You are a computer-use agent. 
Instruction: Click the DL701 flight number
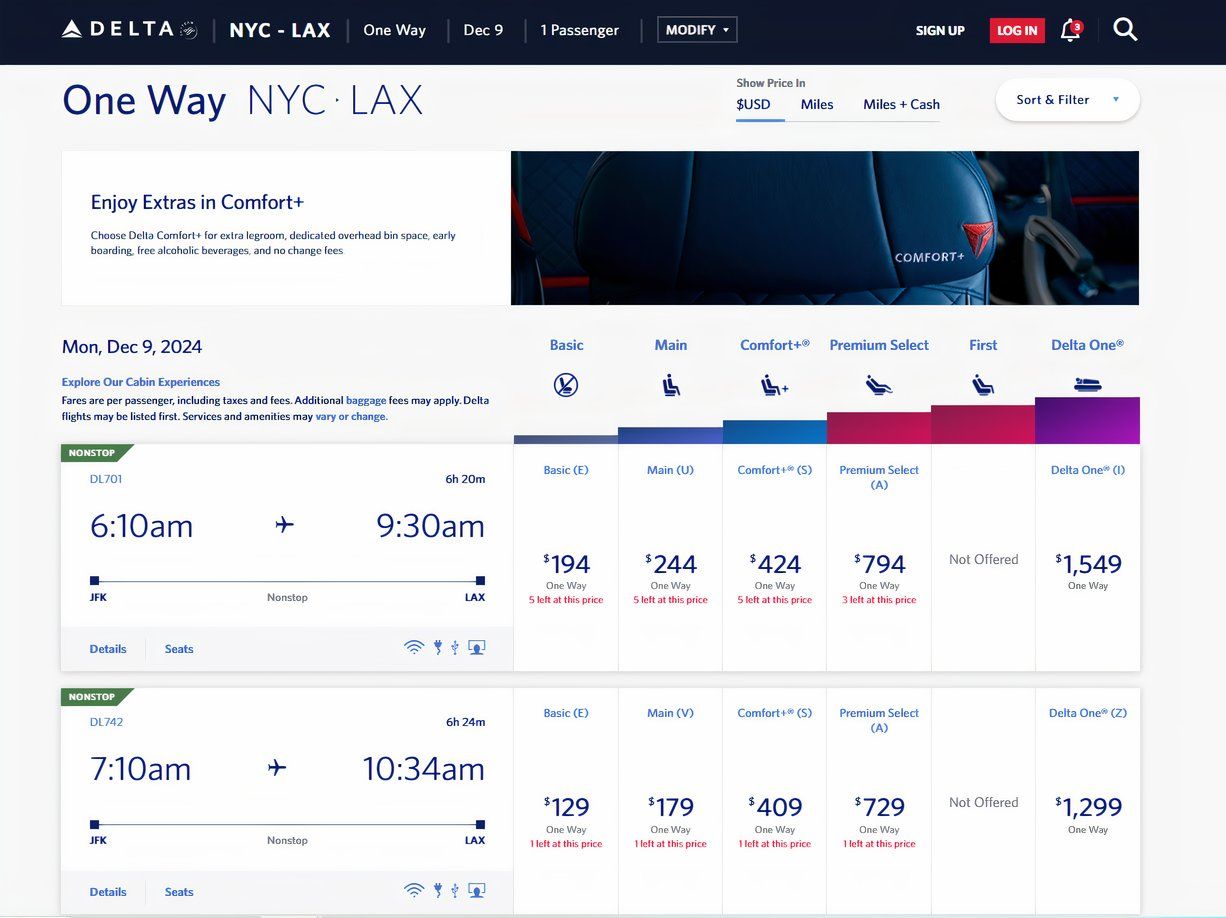[x=106, y=479]
